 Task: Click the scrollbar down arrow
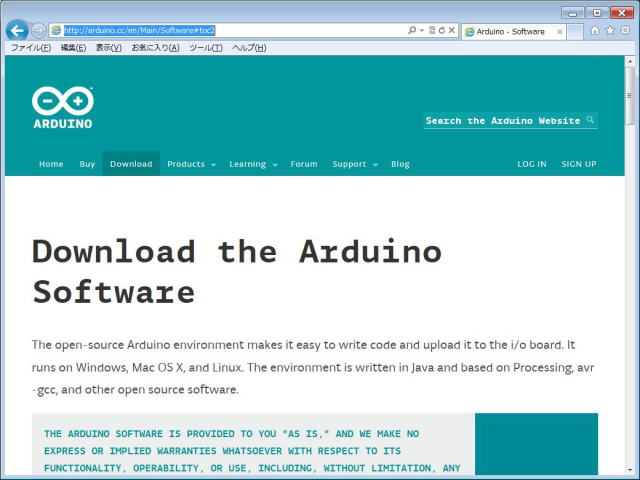pos(630,470)
